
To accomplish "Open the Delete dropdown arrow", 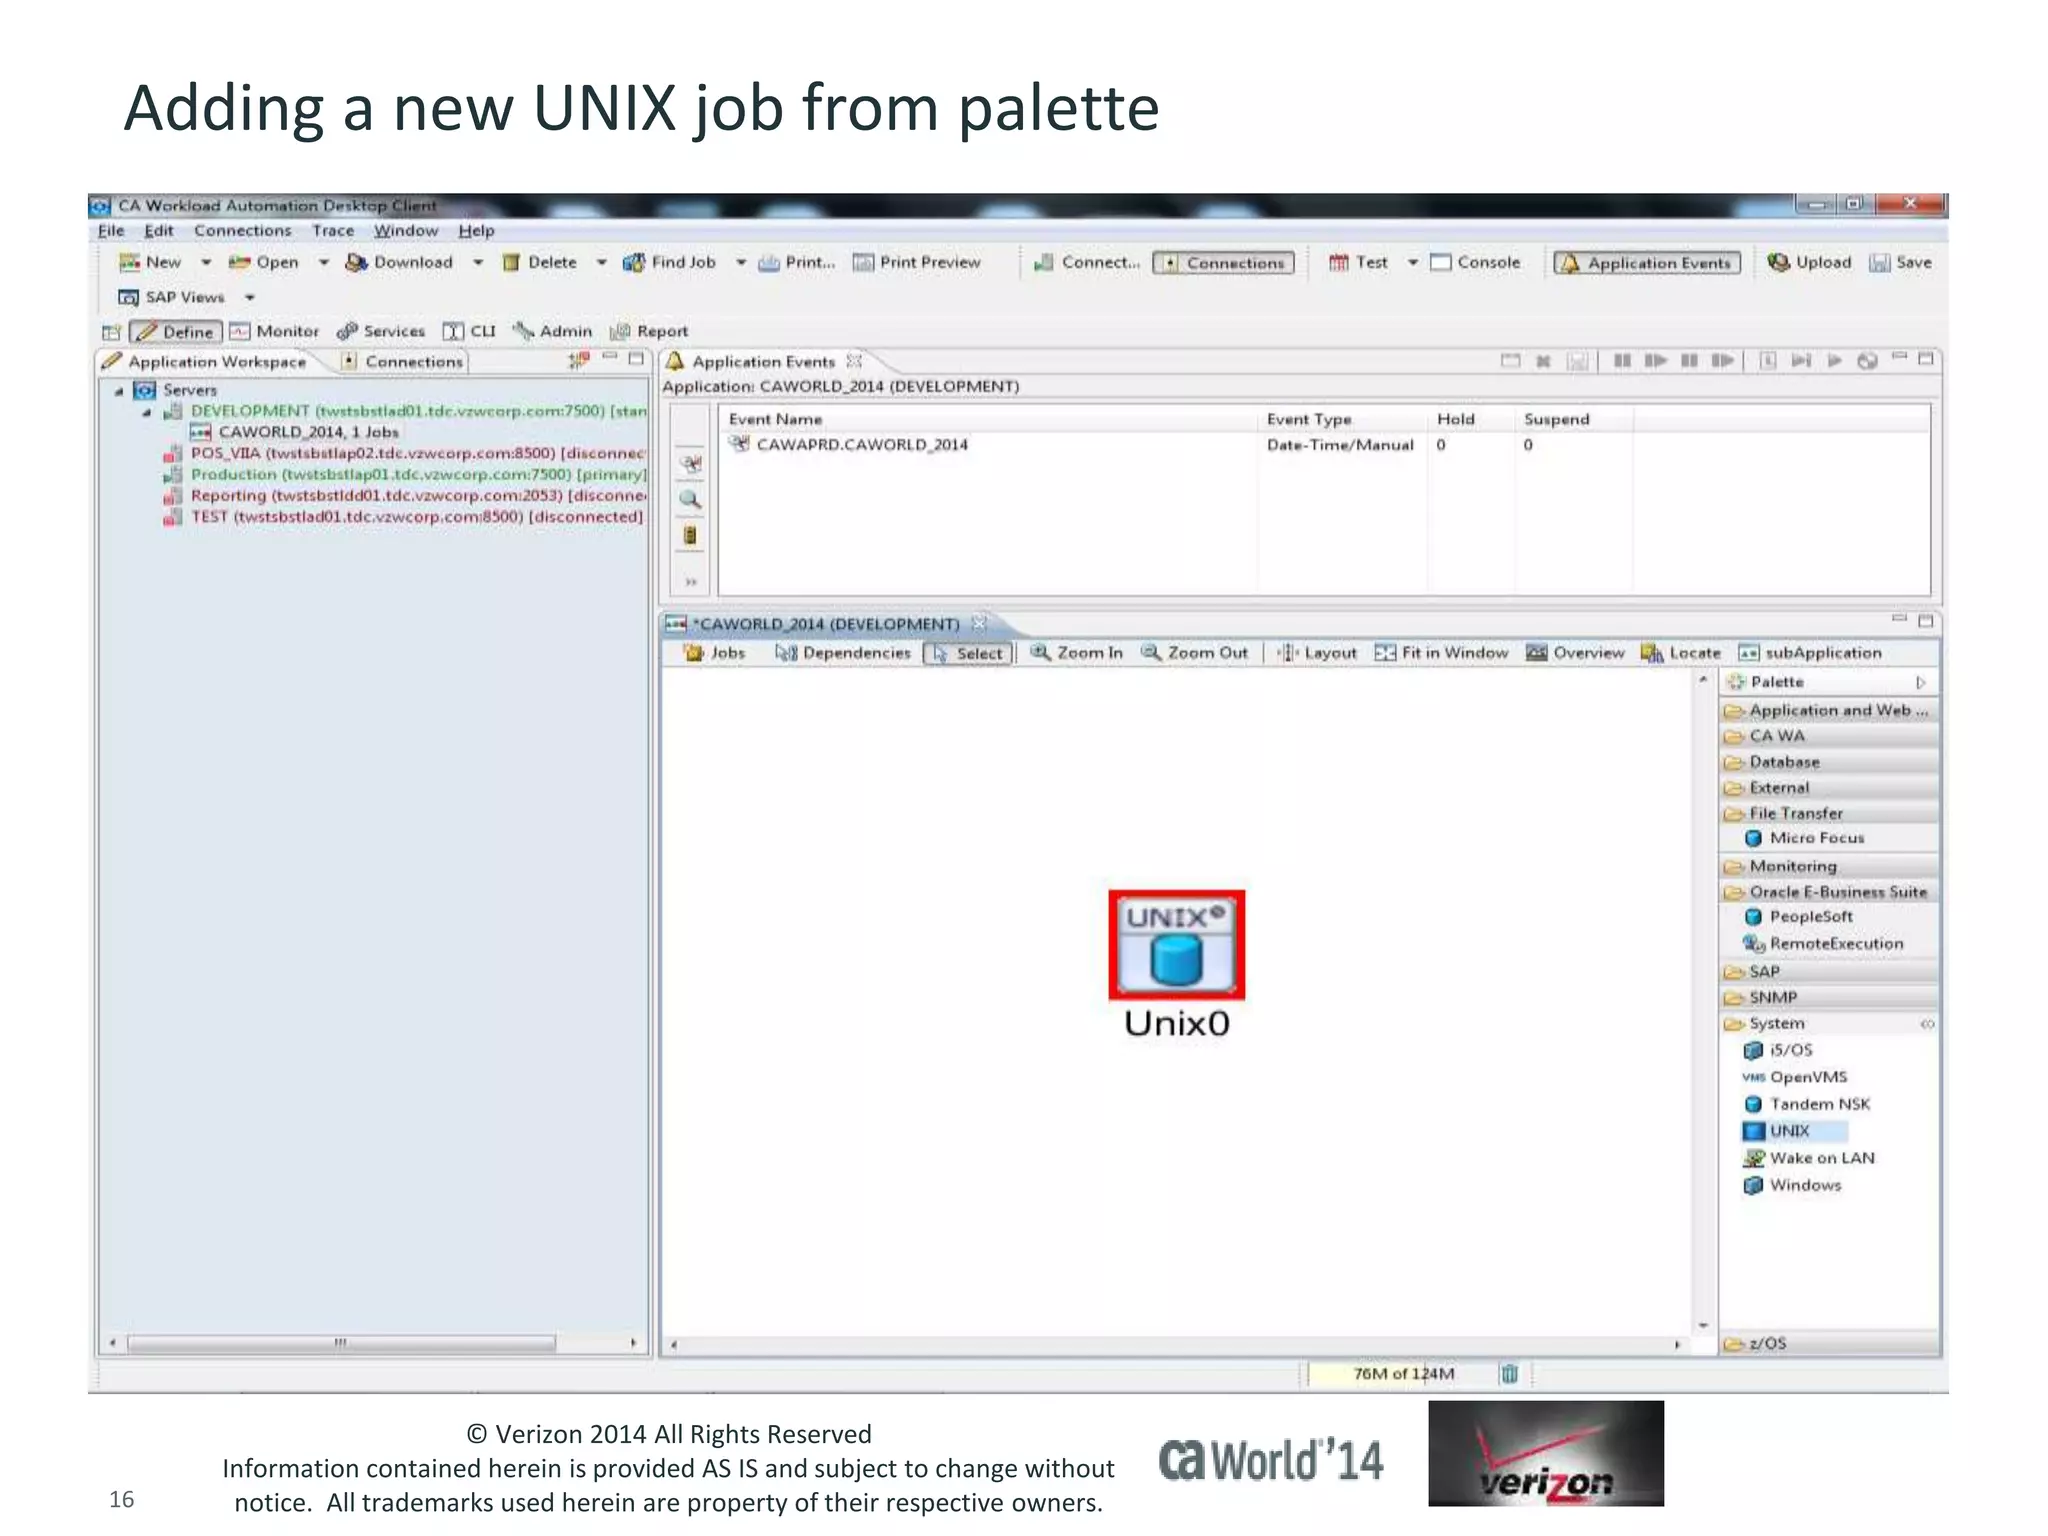I will coord(602,262).
